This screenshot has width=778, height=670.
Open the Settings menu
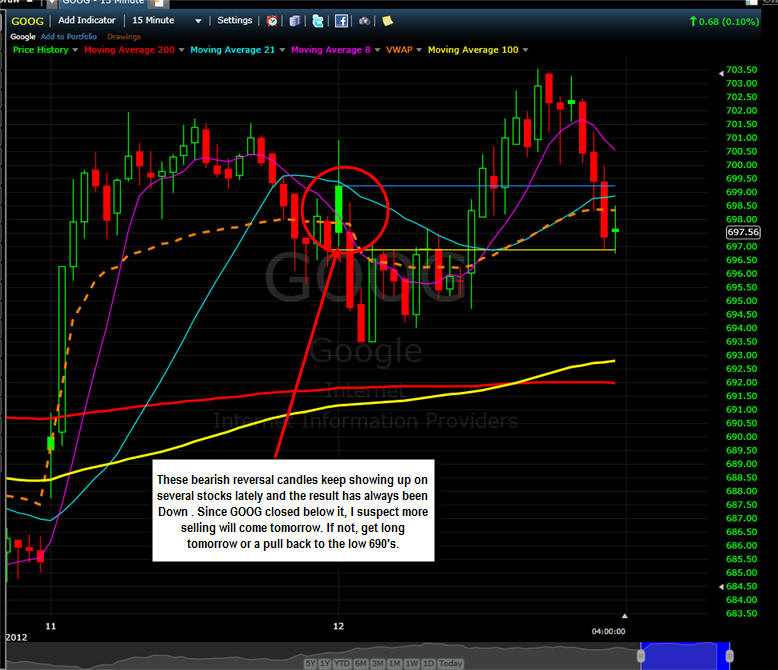(x=235, y=20)
